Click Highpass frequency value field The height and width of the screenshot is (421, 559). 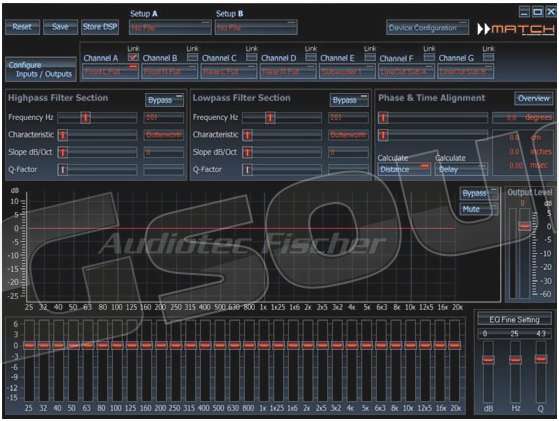pyautogui.click(x=164, y=118)
